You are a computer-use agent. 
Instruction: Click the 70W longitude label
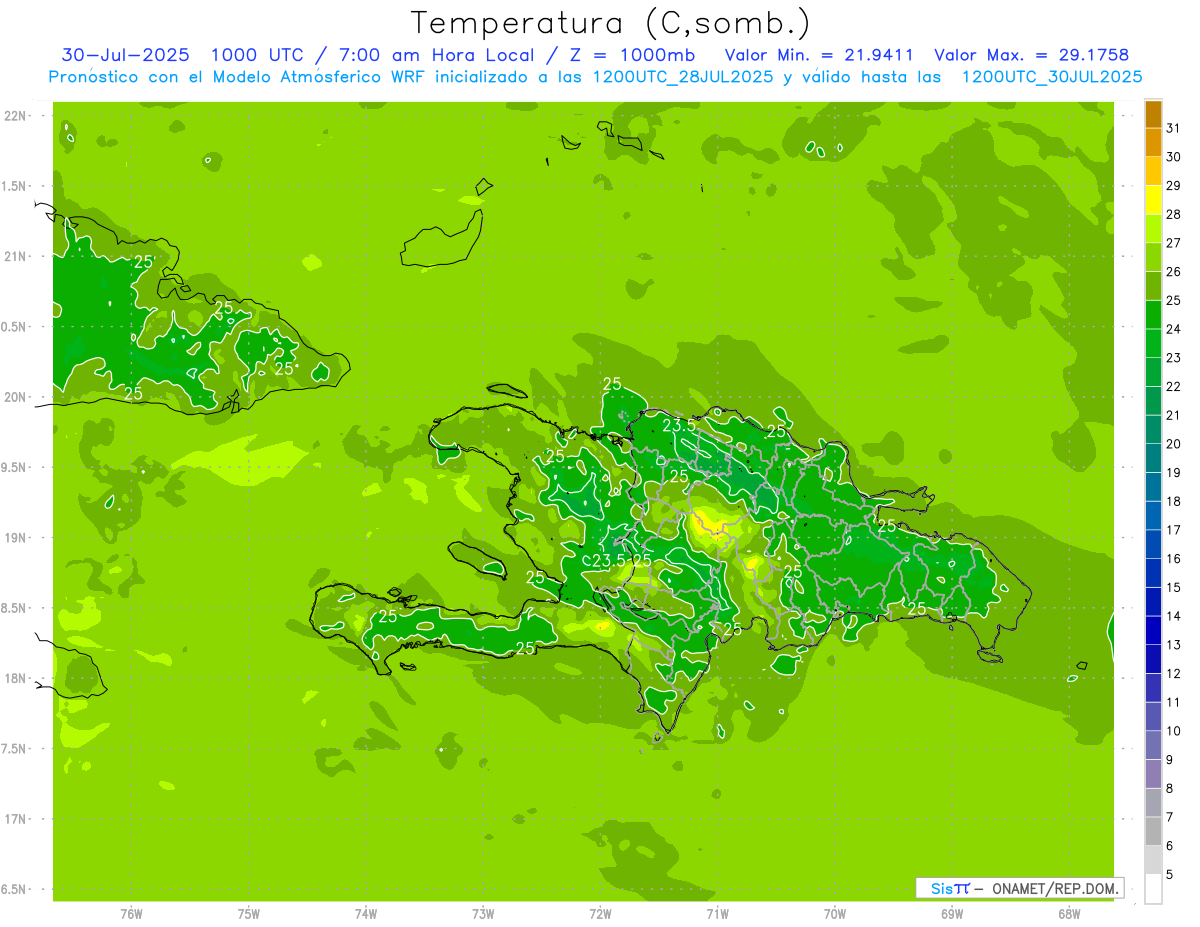835,913
